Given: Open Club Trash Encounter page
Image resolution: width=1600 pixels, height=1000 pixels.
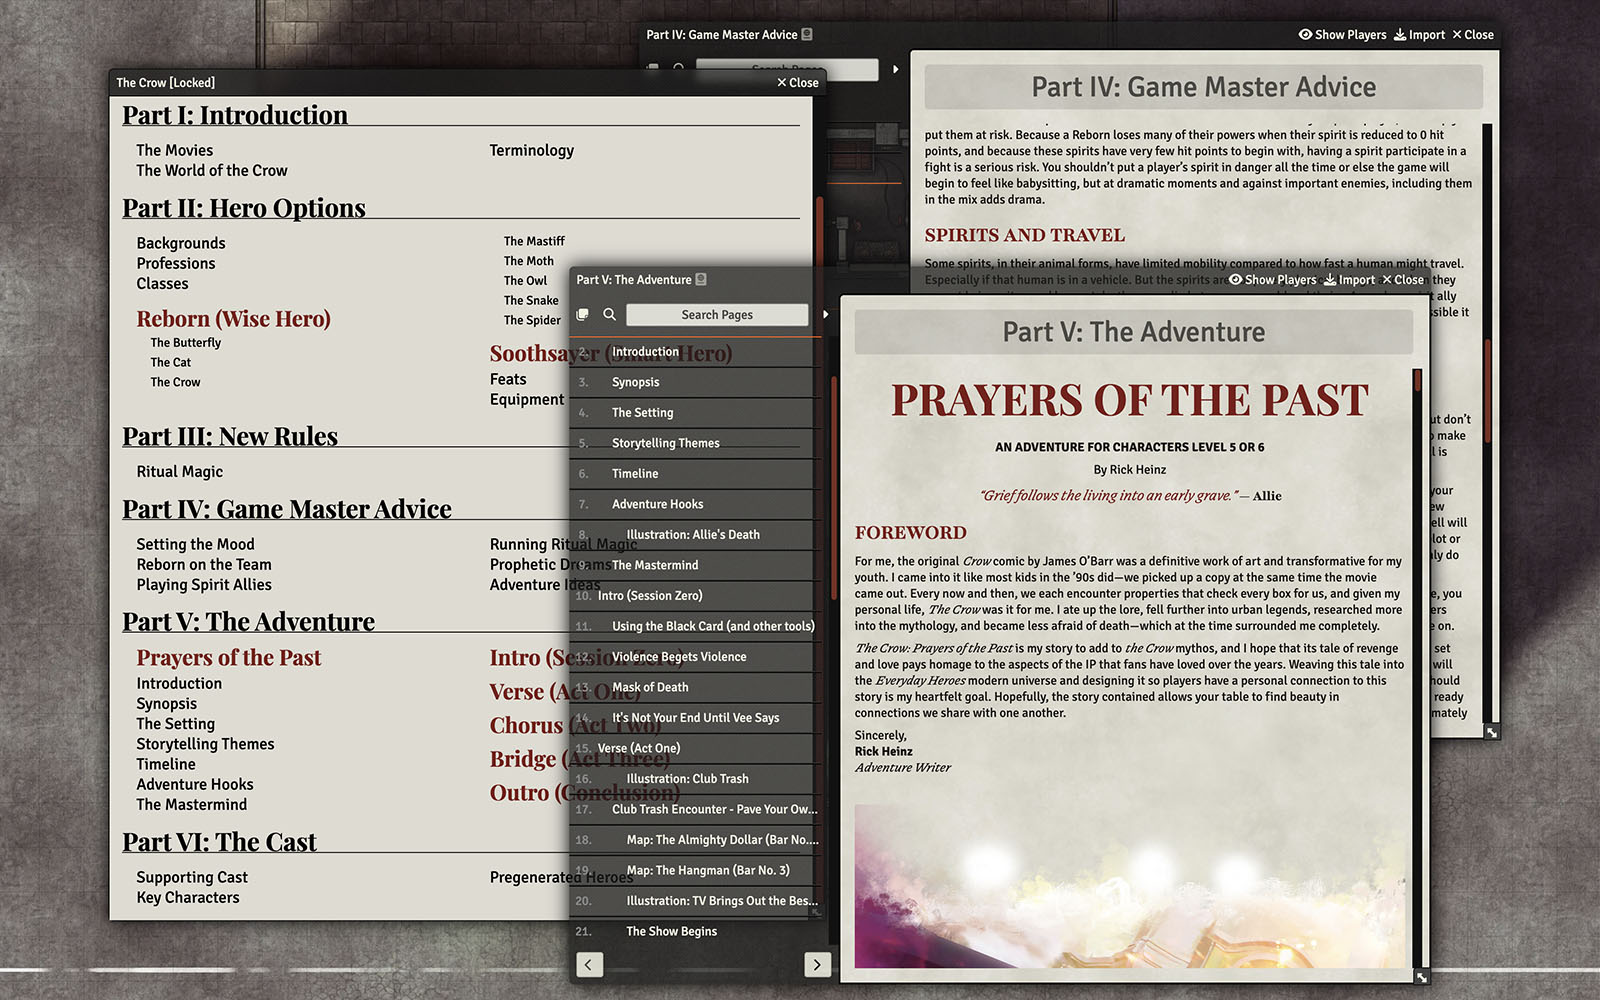Looking at the screenshot, I should click(697, 809).
